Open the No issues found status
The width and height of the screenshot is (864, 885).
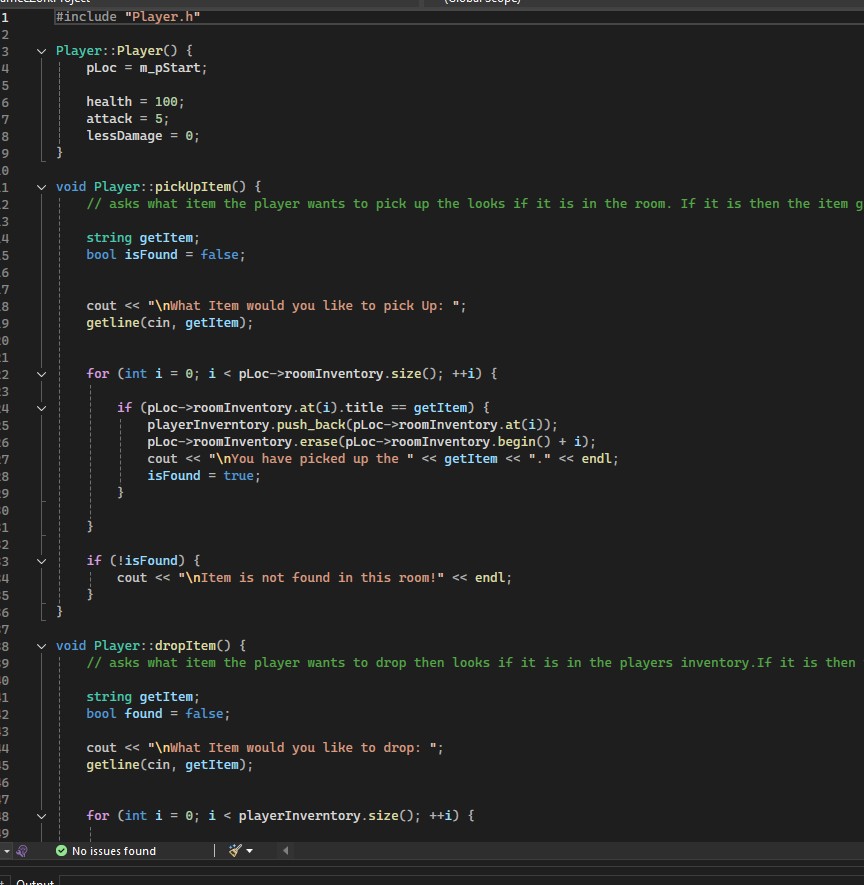click(x=113, y=851)
